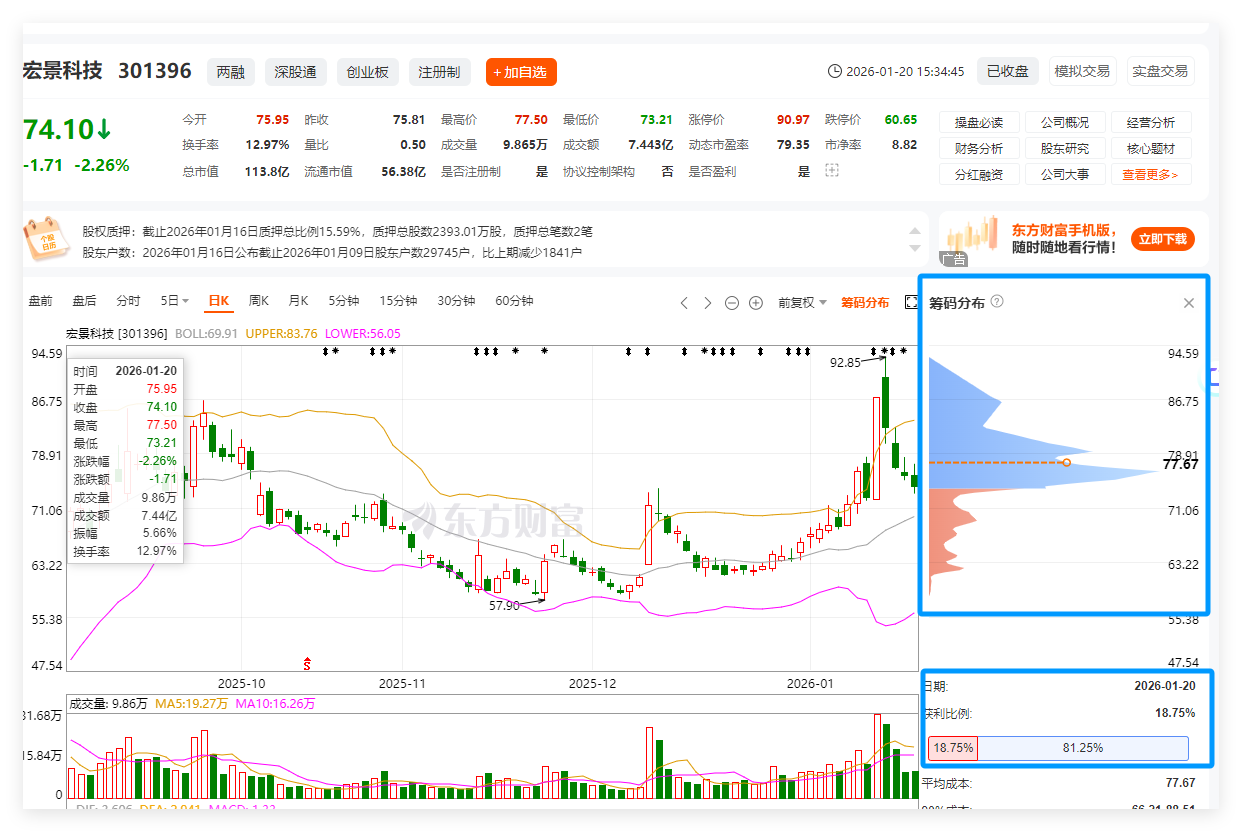
Task: Open 核心题材 link
Action: [1151, 148]
